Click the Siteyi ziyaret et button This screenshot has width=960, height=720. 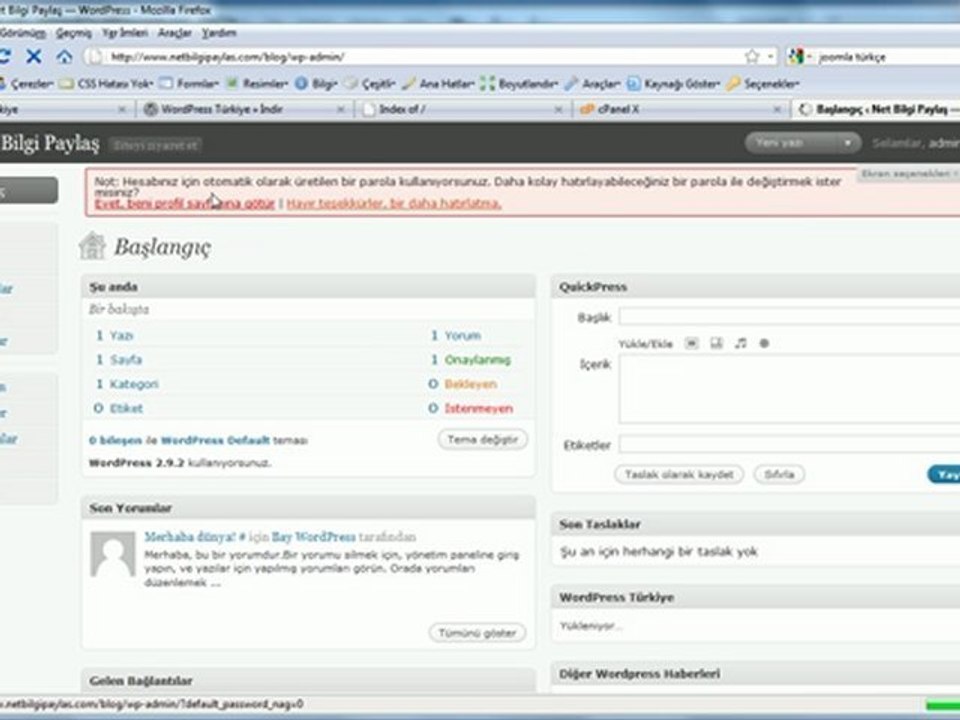[156, 146]
